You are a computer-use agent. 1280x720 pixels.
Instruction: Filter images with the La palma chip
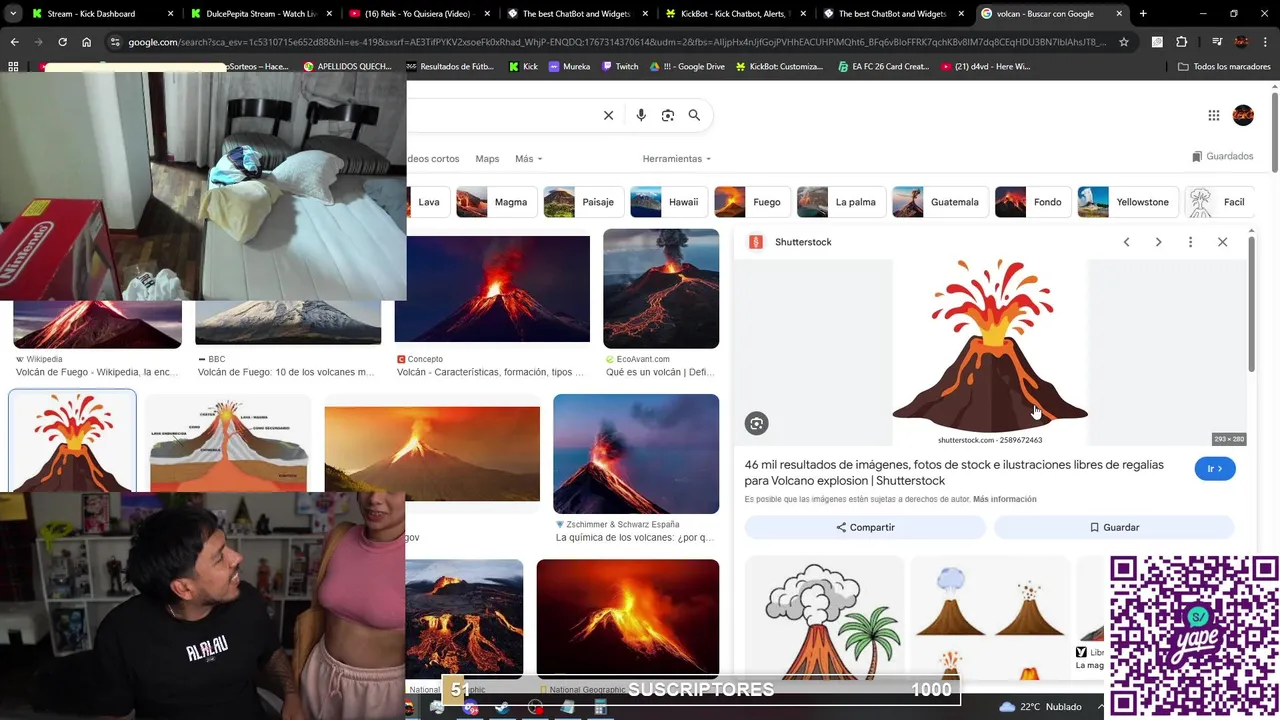[840, 202]
